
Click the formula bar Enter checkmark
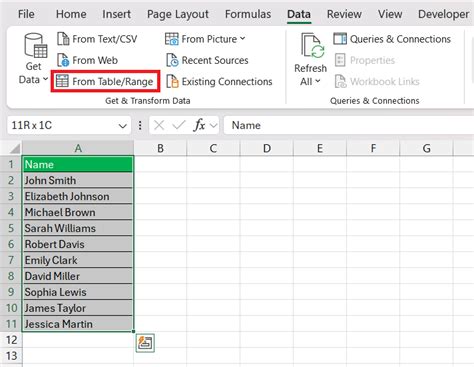179,125
